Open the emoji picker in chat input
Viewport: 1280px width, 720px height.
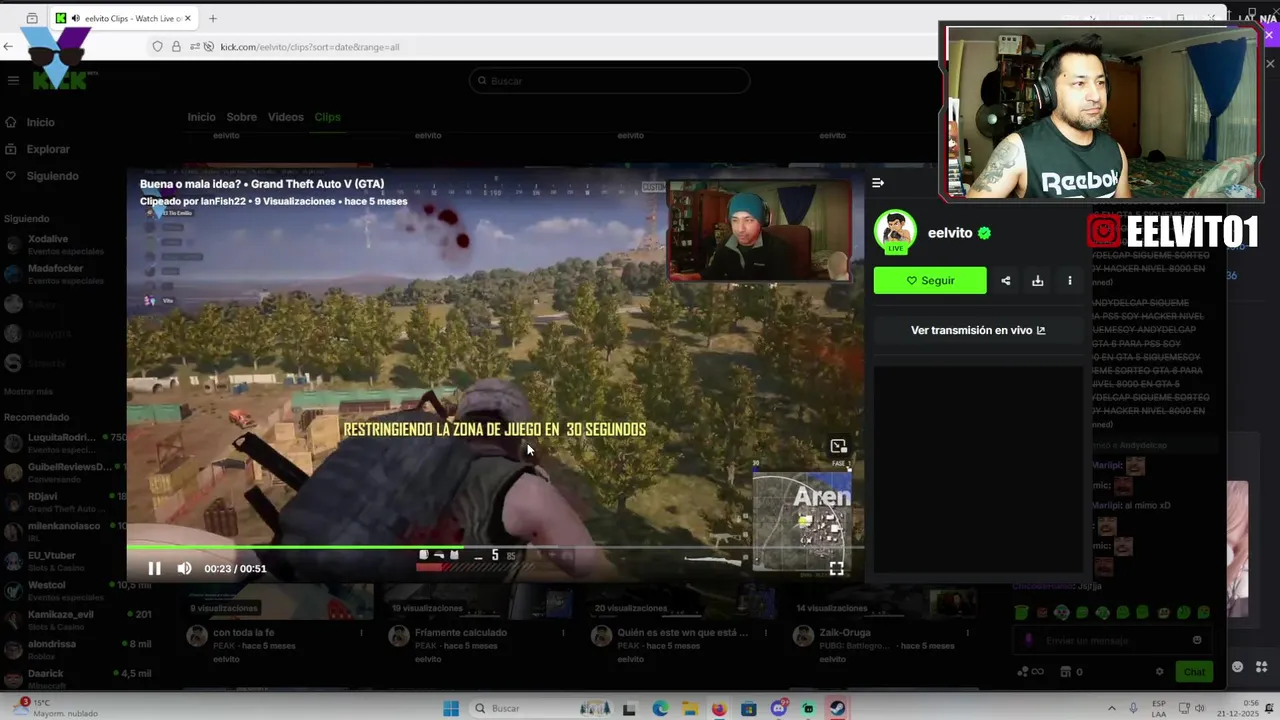pyautogui.click(x=1197, y=641)
